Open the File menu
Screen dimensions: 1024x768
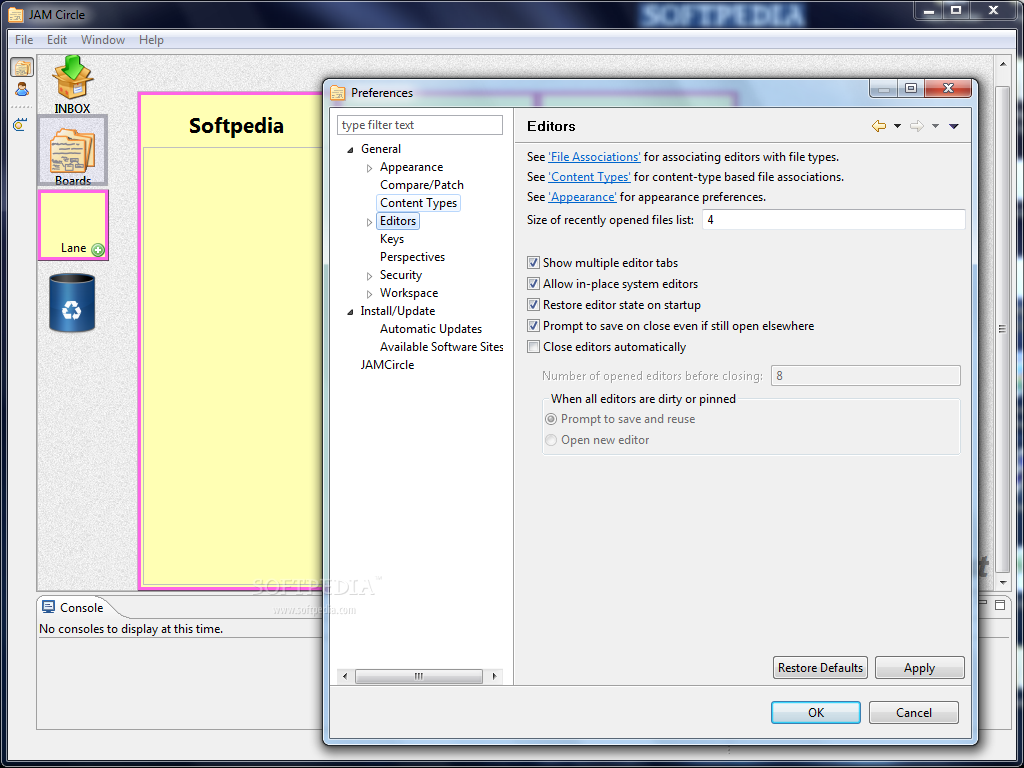(x=24, y=40)
